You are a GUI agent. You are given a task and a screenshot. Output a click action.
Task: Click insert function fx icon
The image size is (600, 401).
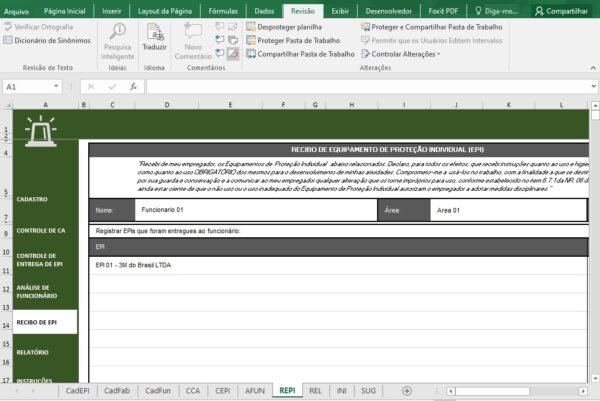point(133,87)
